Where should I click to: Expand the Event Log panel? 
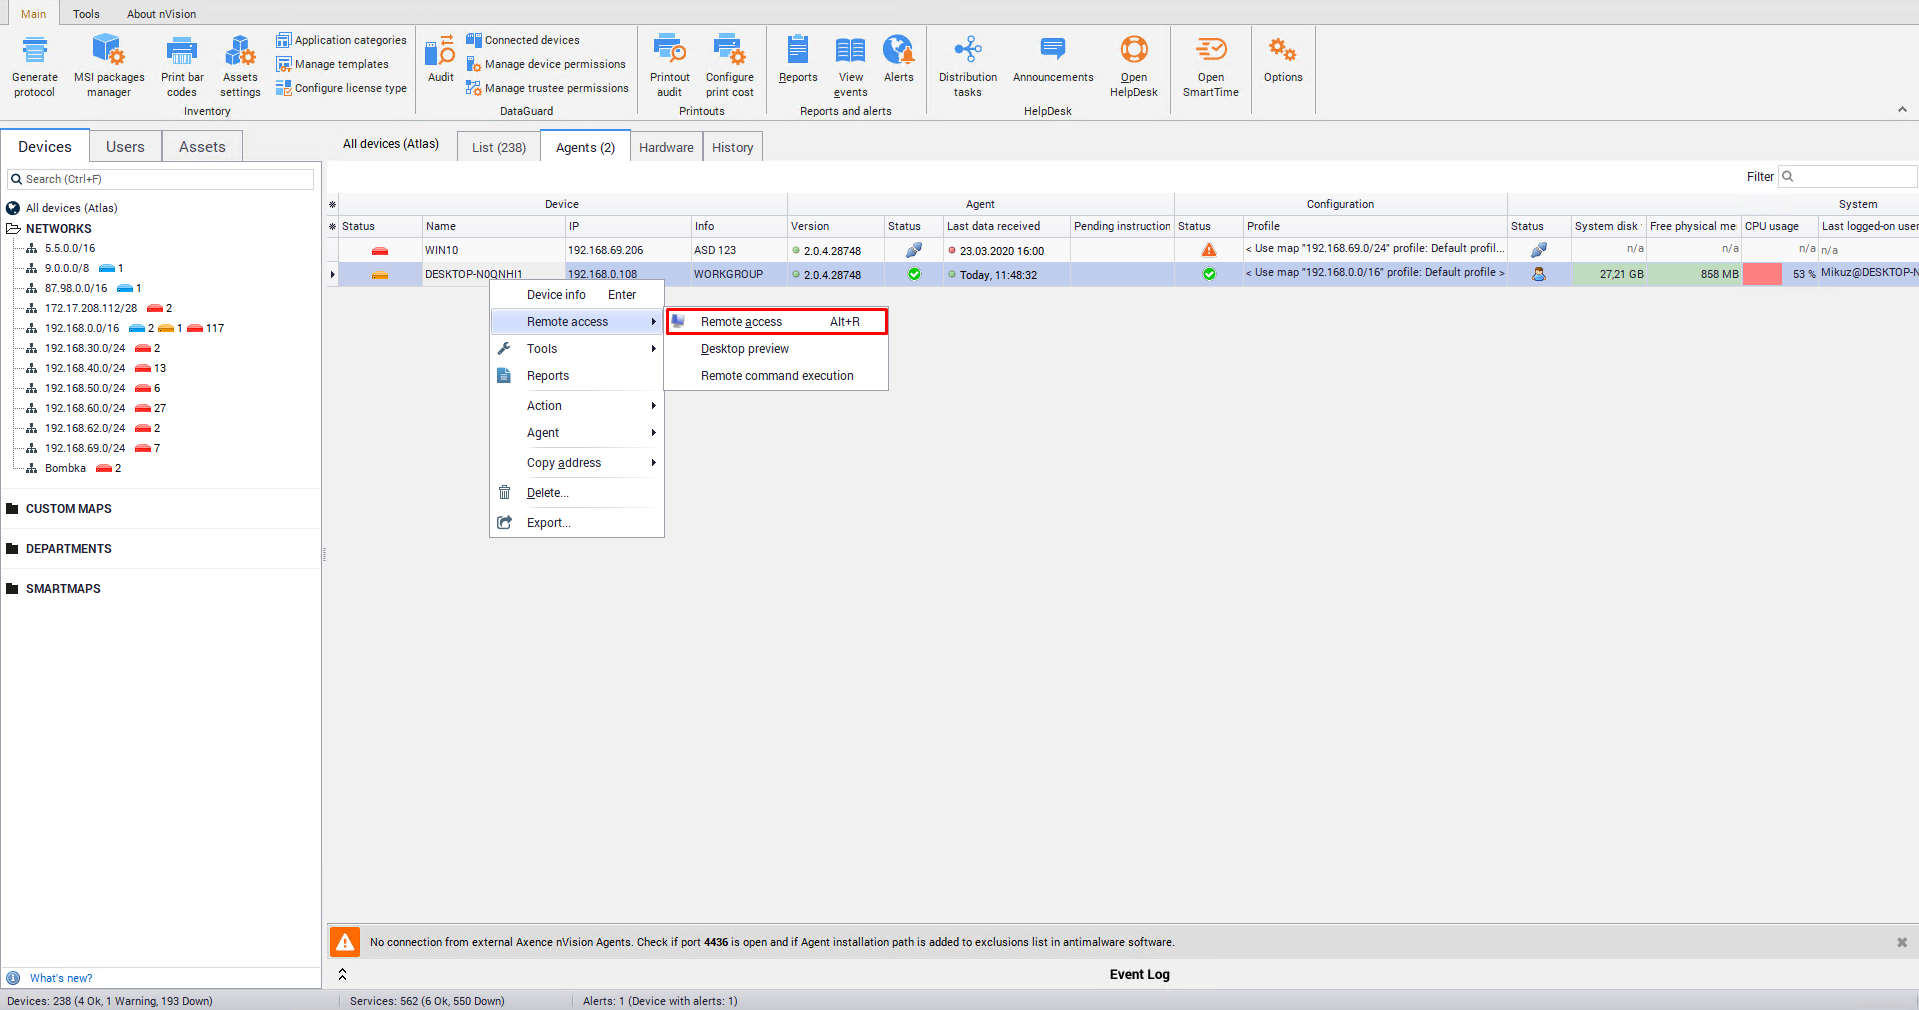tap(342, 974)
